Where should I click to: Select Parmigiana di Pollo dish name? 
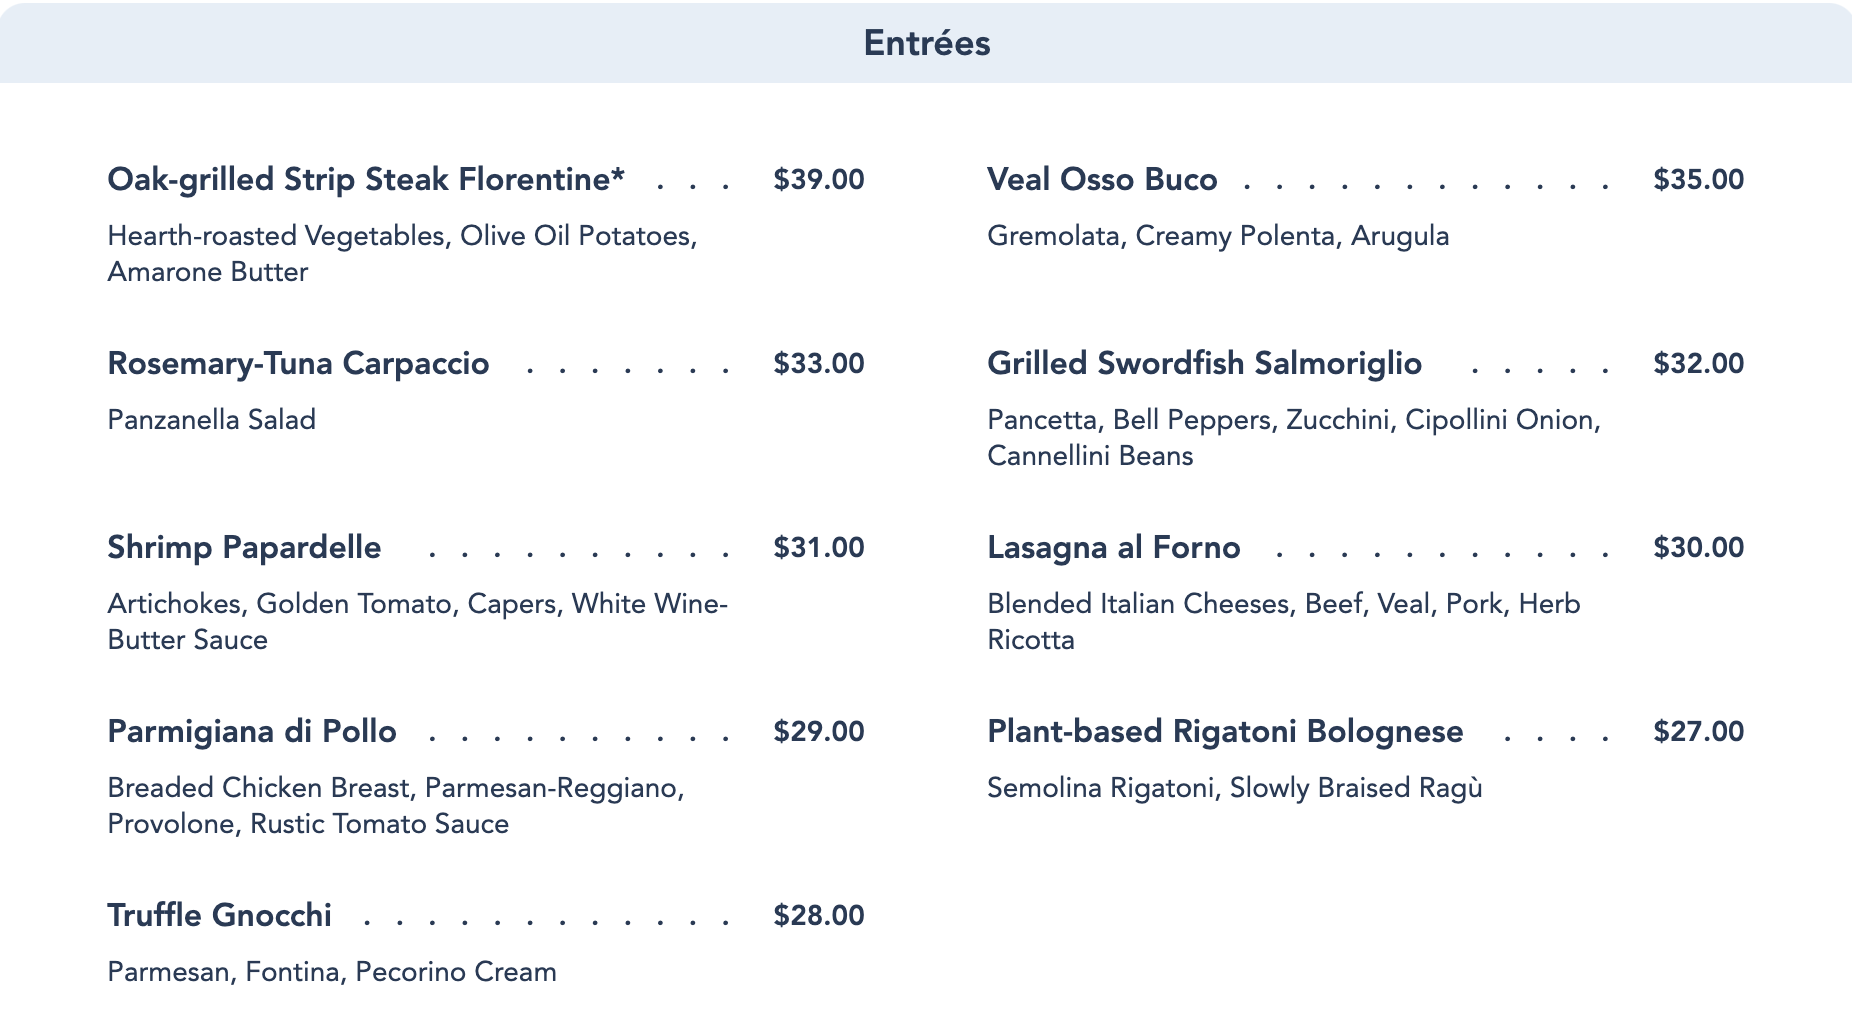pos(252,732)
